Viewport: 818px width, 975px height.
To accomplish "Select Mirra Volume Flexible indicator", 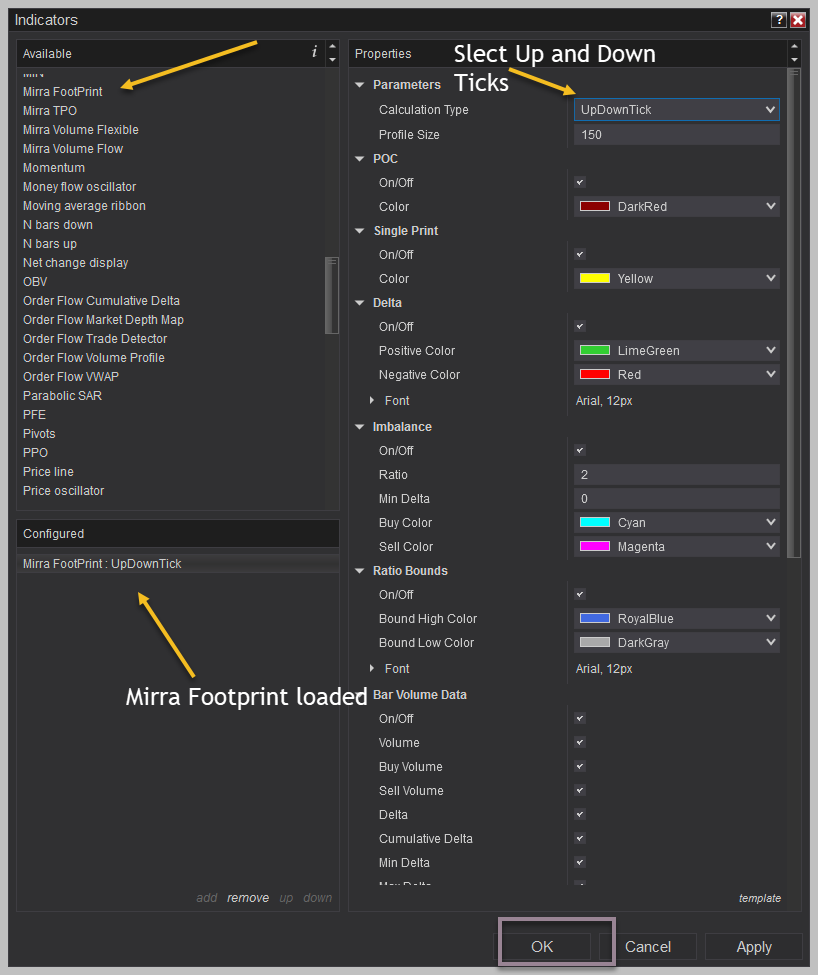I will click(81, 129).
